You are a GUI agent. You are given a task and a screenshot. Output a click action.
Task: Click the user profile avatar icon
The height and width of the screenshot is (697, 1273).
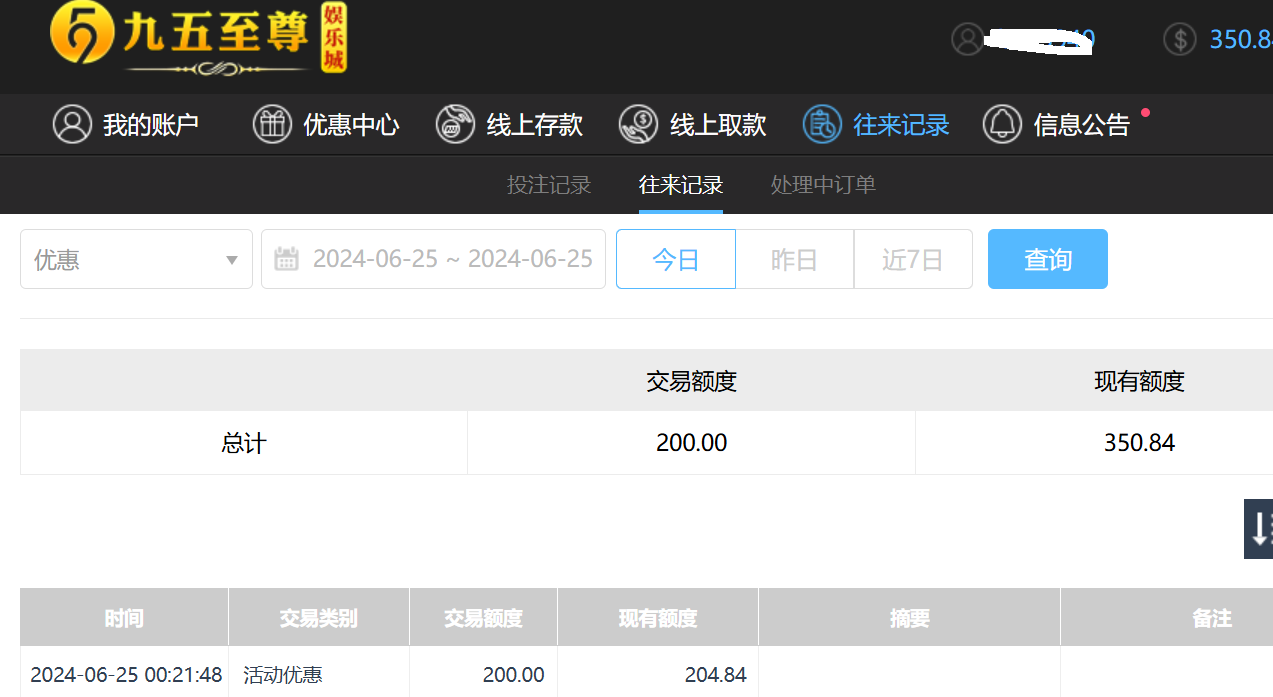967,39
